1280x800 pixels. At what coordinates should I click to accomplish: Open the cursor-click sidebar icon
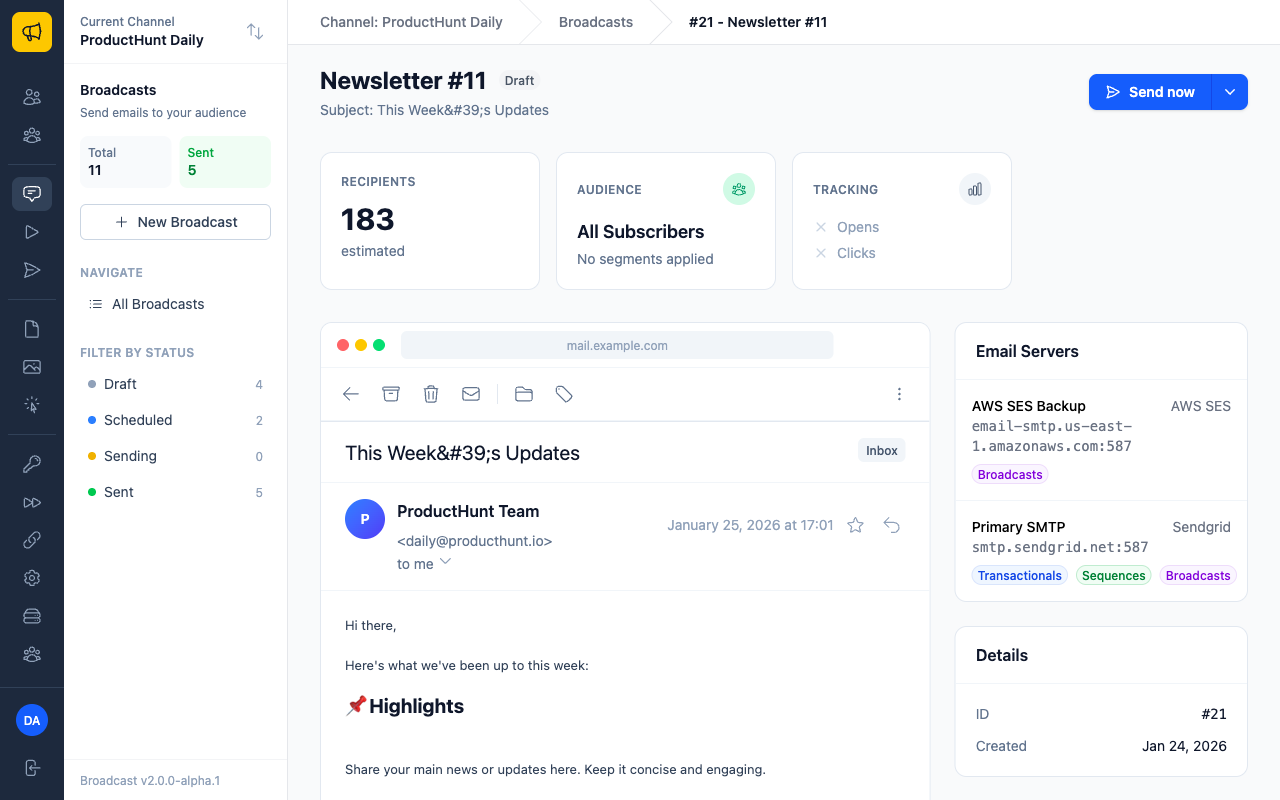[x=32, y=405]
